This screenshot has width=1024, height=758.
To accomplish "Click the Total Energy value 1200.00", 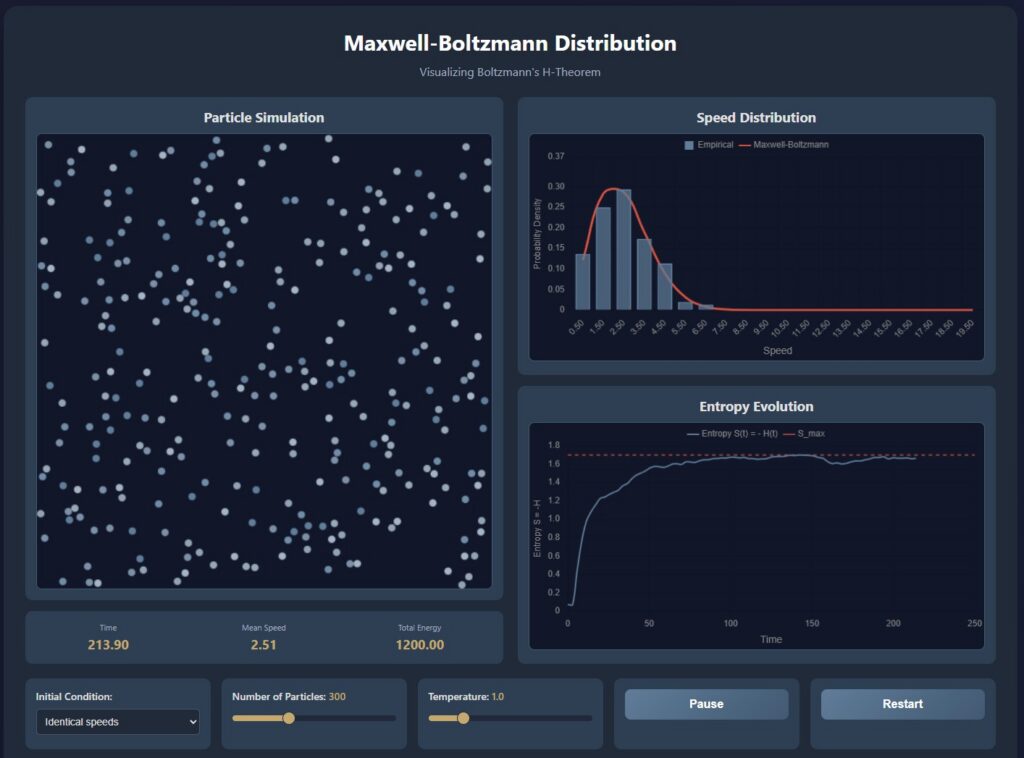I will (x=419, y=645).
